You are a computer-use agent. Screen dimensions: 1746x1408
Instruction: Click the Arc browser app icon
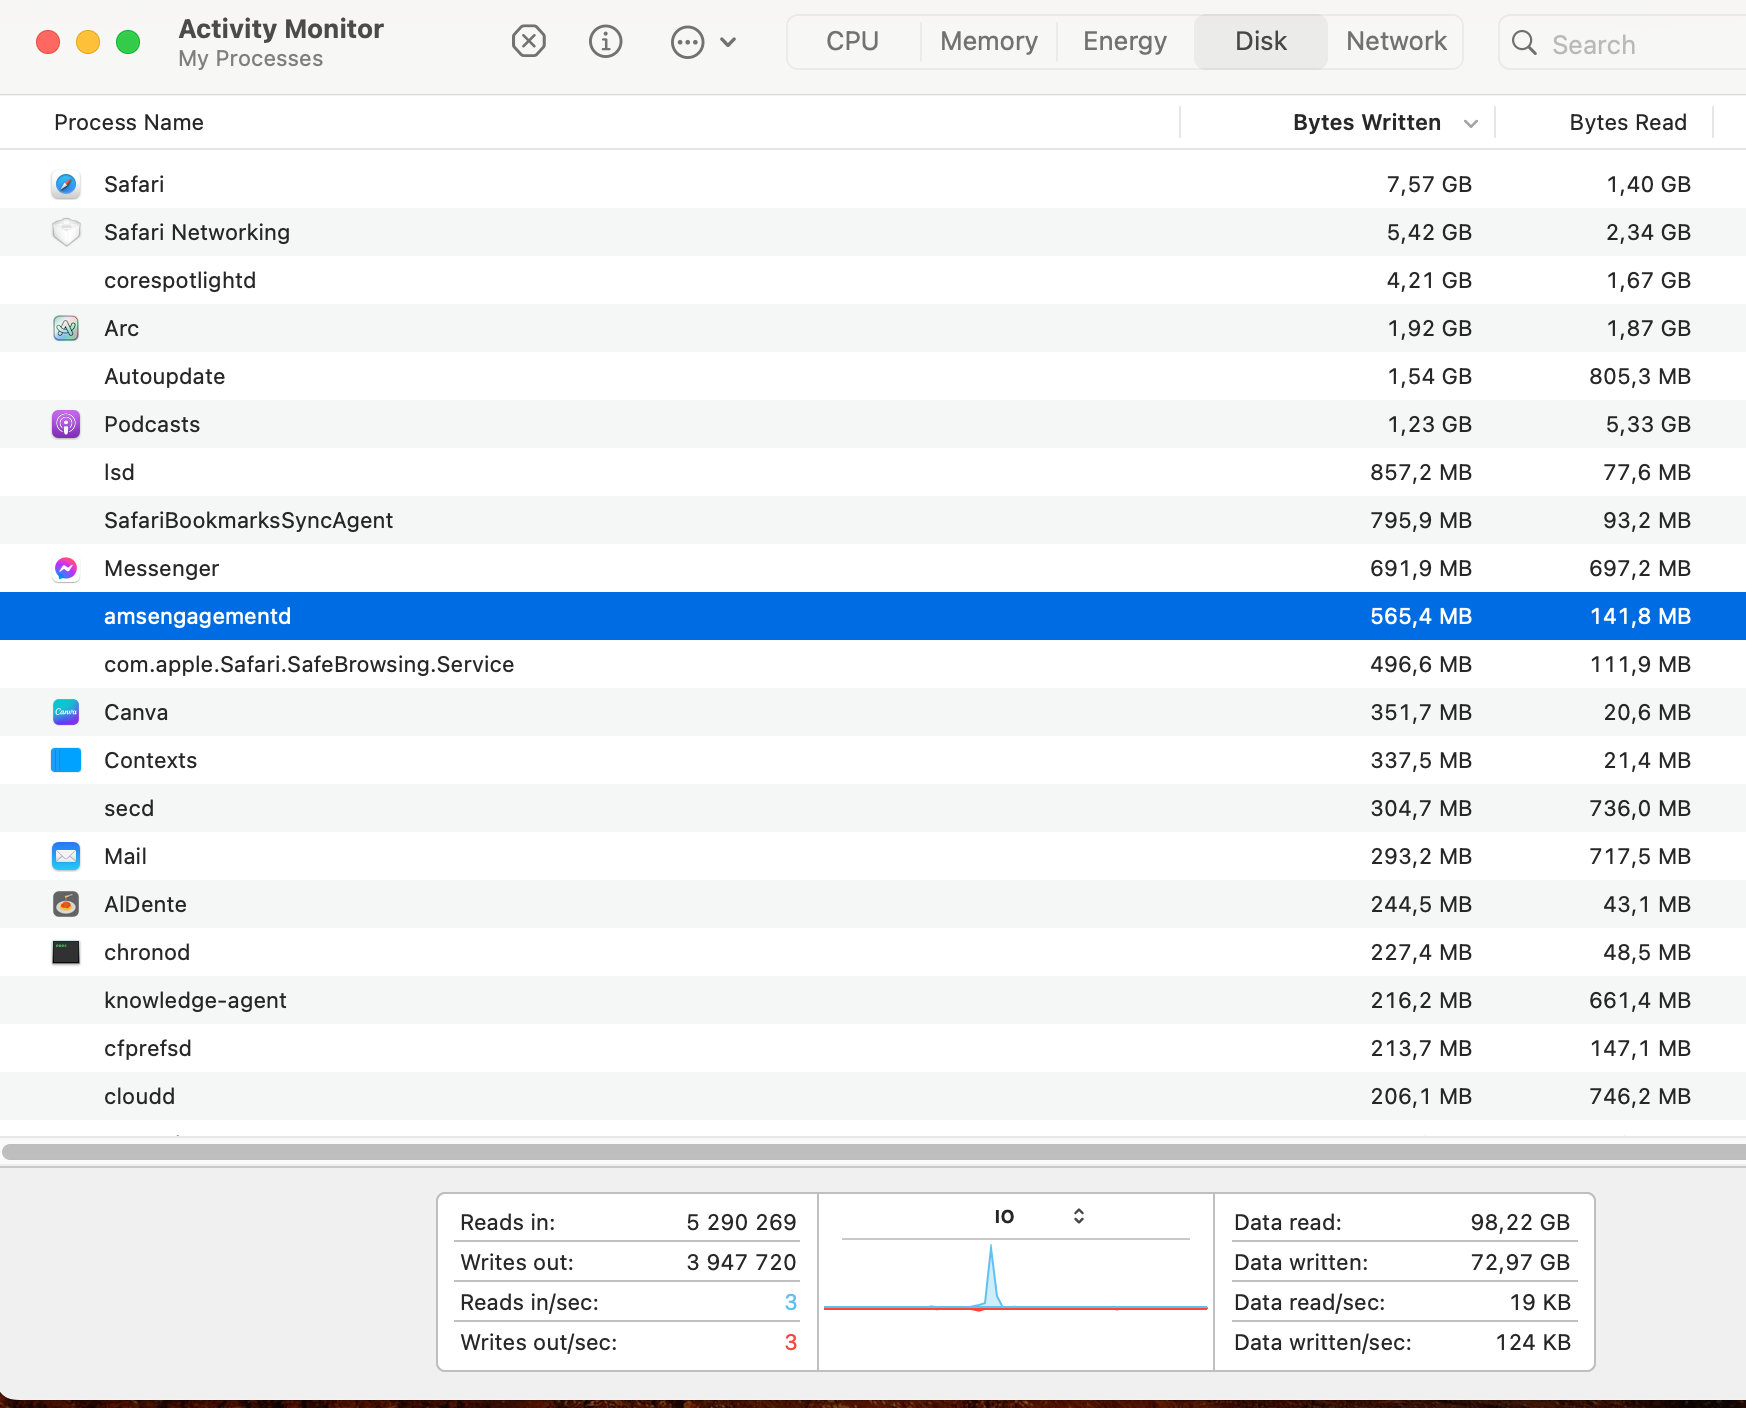pyautogui.click(x=66, y=328)
